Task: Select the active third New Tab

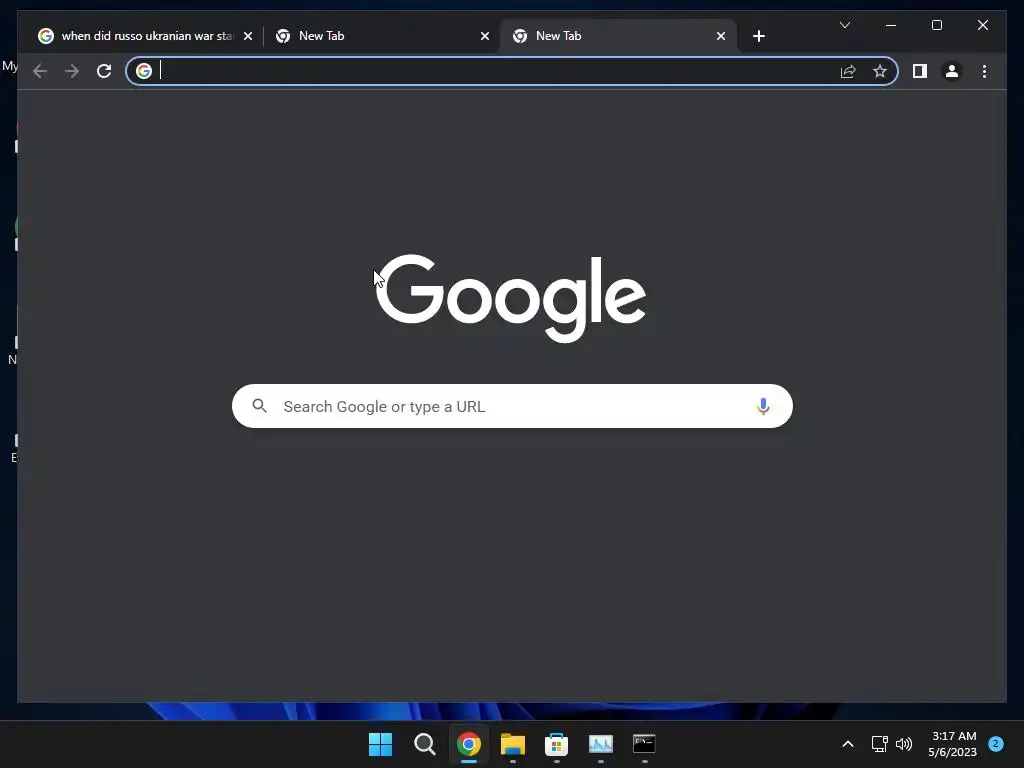Action: 618,36
